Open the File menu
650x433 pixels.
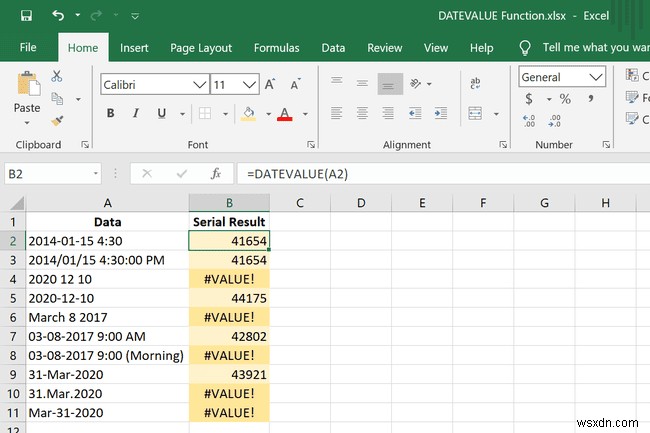click(28, 47)
